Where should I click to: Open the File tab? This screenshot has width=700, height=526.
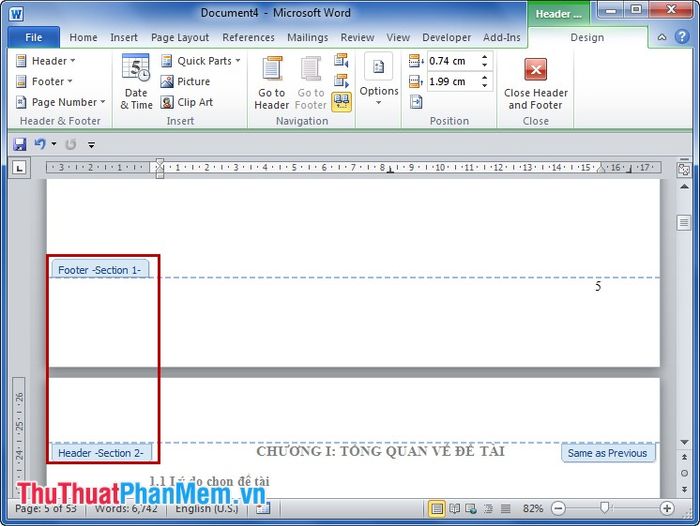point(33,38)
